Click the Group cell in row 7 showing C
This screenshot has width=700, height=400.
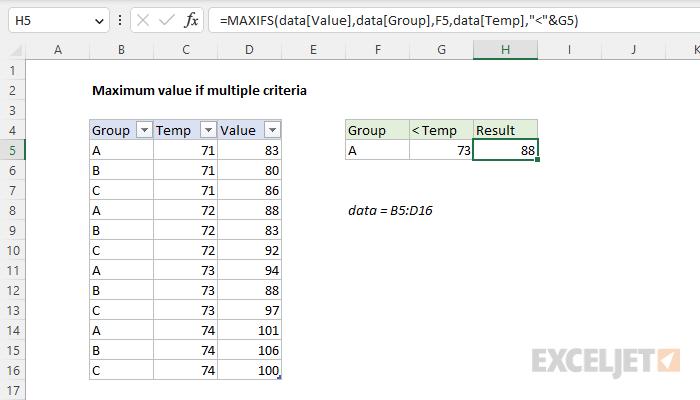point(121,191)
